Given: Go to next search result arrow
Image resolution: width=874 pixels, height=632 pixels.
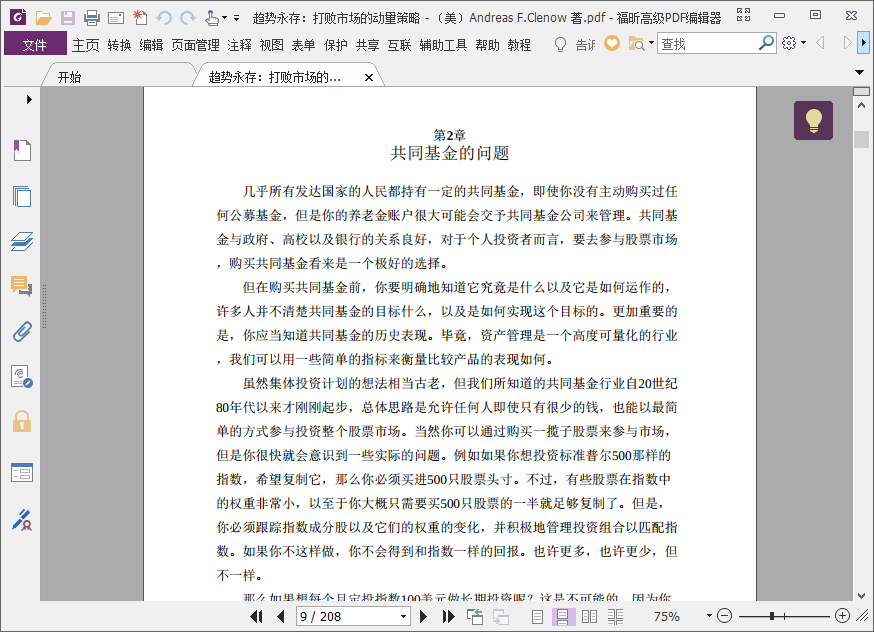Looking at the screenshot, I should pyautogui.click(x=847, y=42).
